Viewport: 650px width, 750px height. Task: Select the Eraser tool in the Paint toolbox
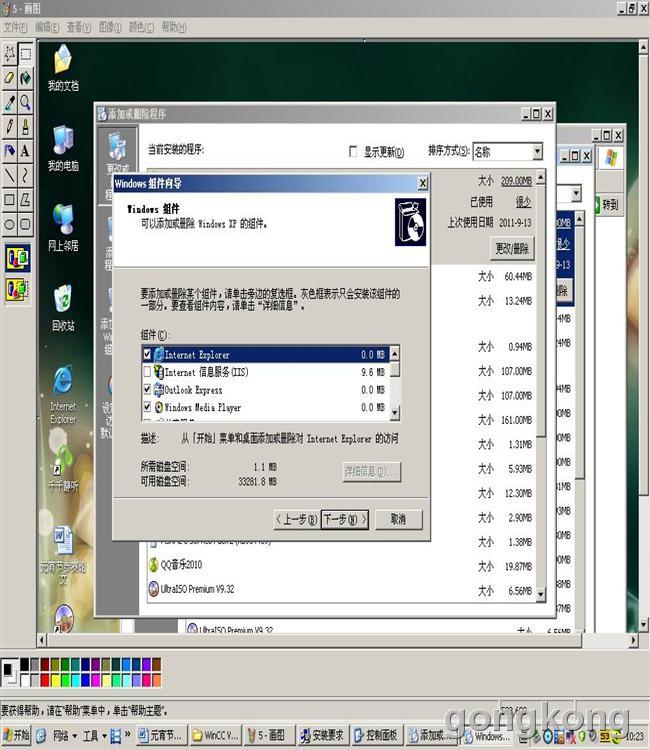tap(9, 77)
